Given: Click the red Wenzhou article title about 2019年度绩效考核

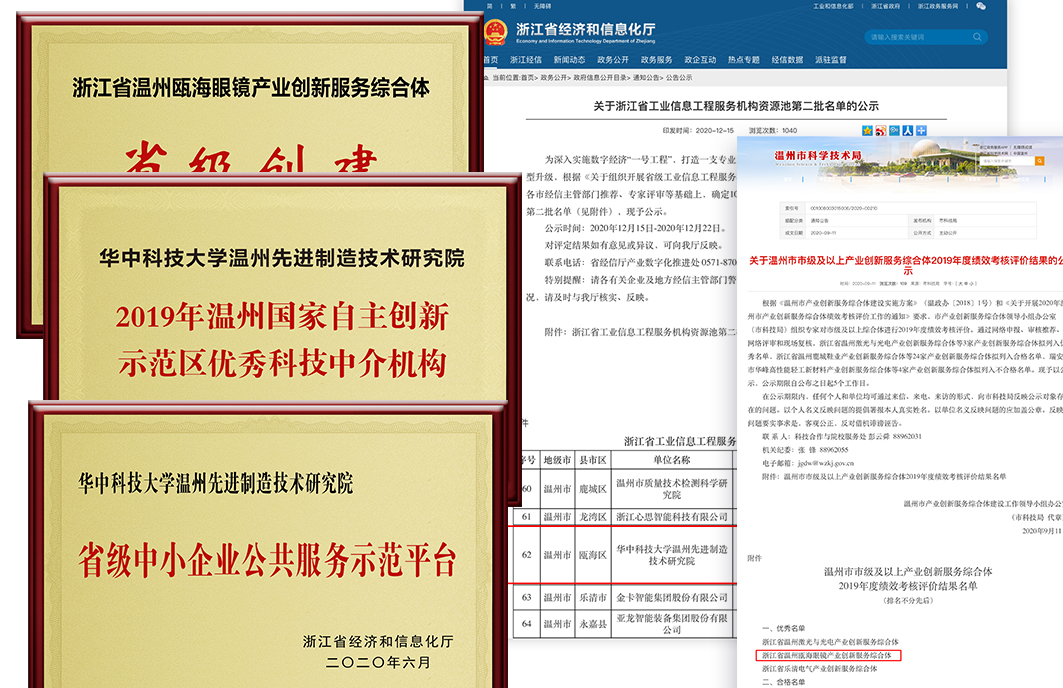Looking at the screenshot, I should click(905, 265).
